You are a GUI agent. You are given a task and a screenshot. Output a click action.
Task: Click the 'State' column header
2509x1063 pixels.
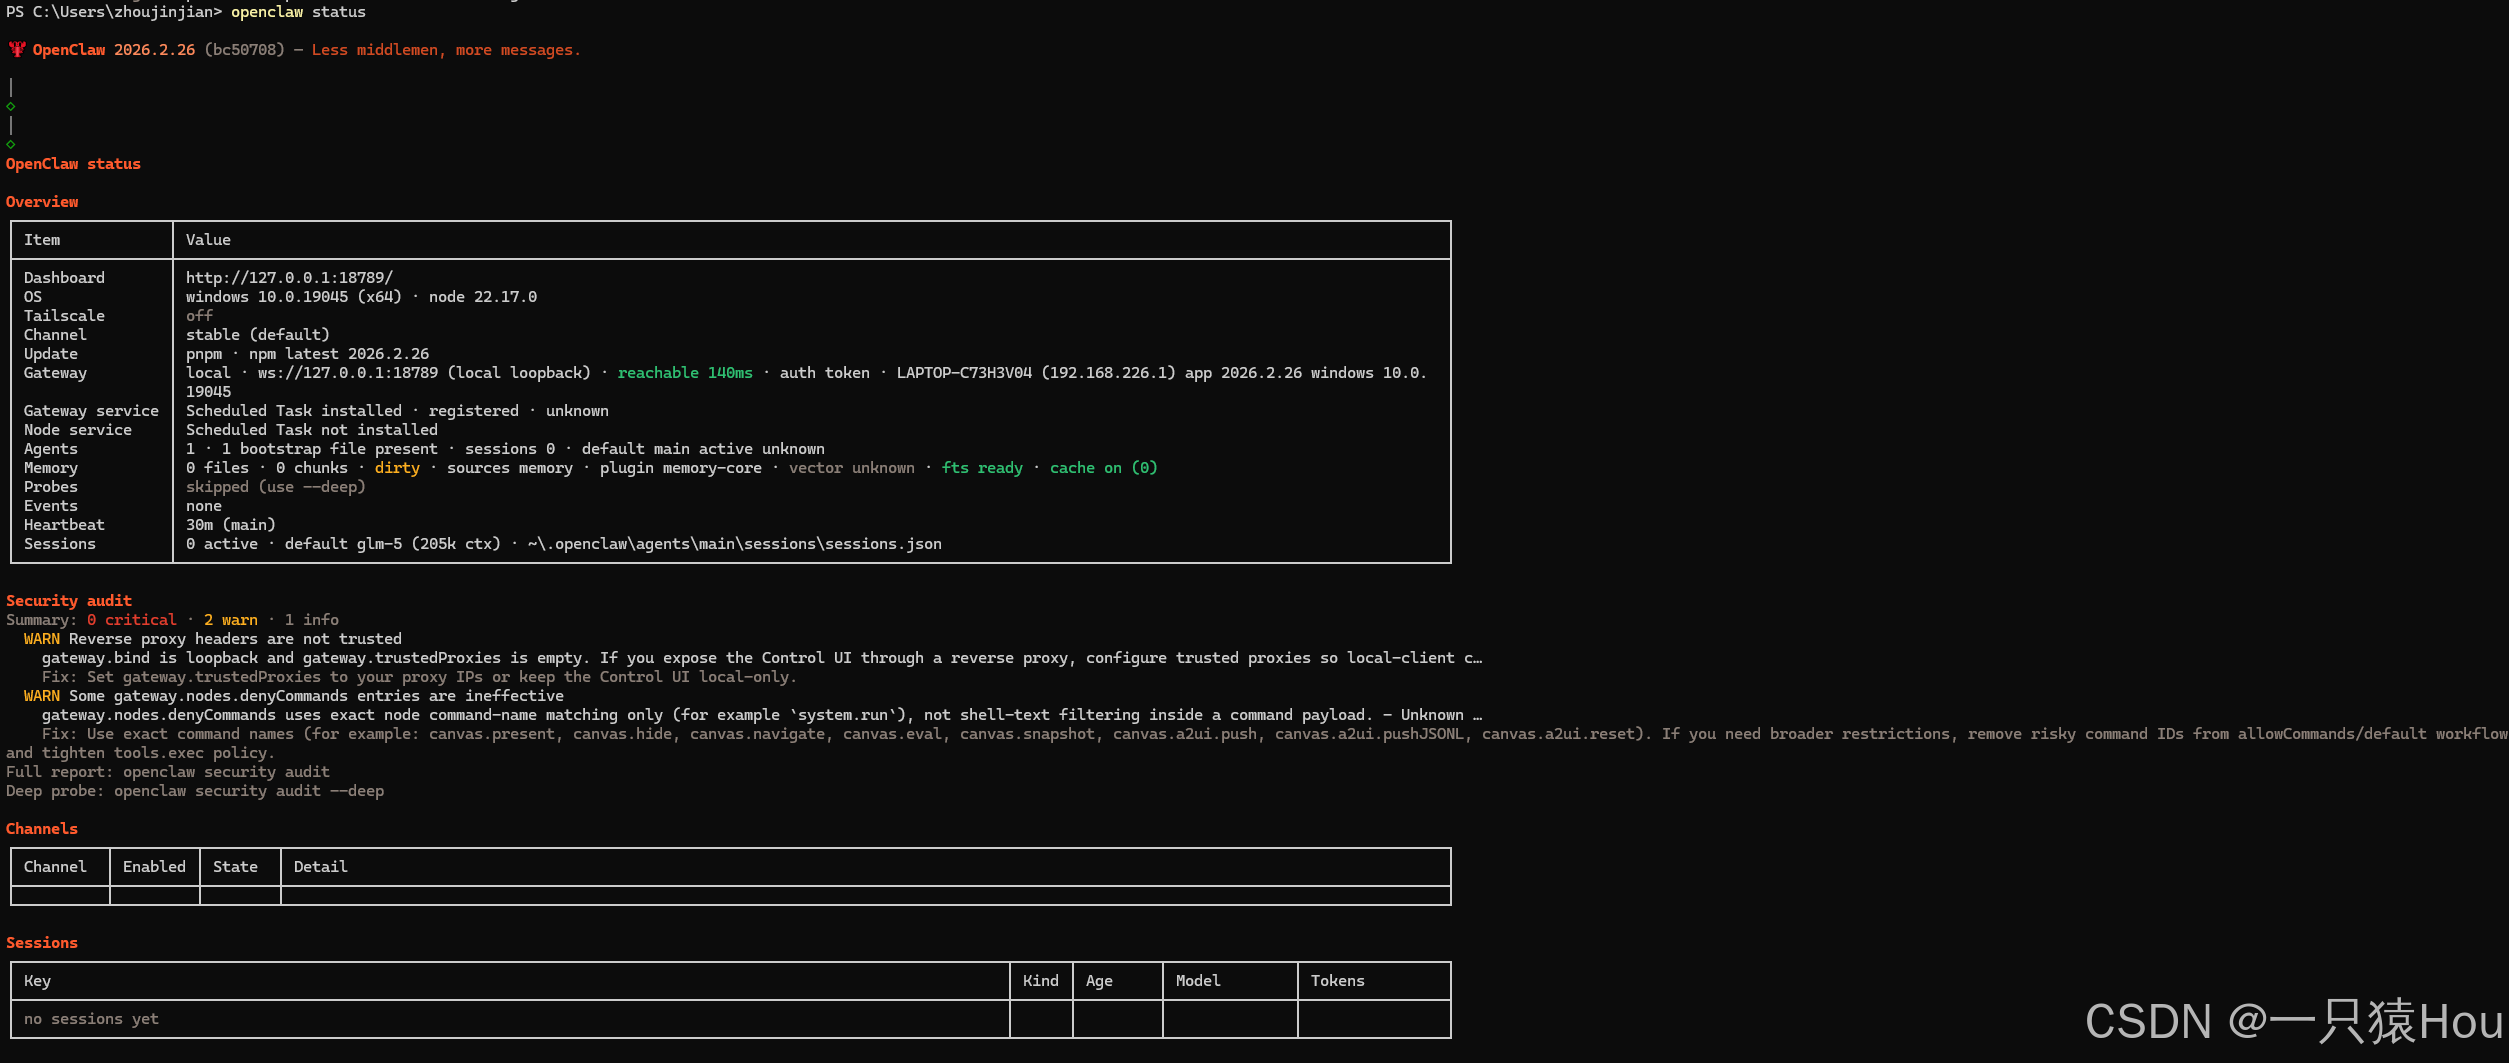pyautogui.click(x=235, y=867)
